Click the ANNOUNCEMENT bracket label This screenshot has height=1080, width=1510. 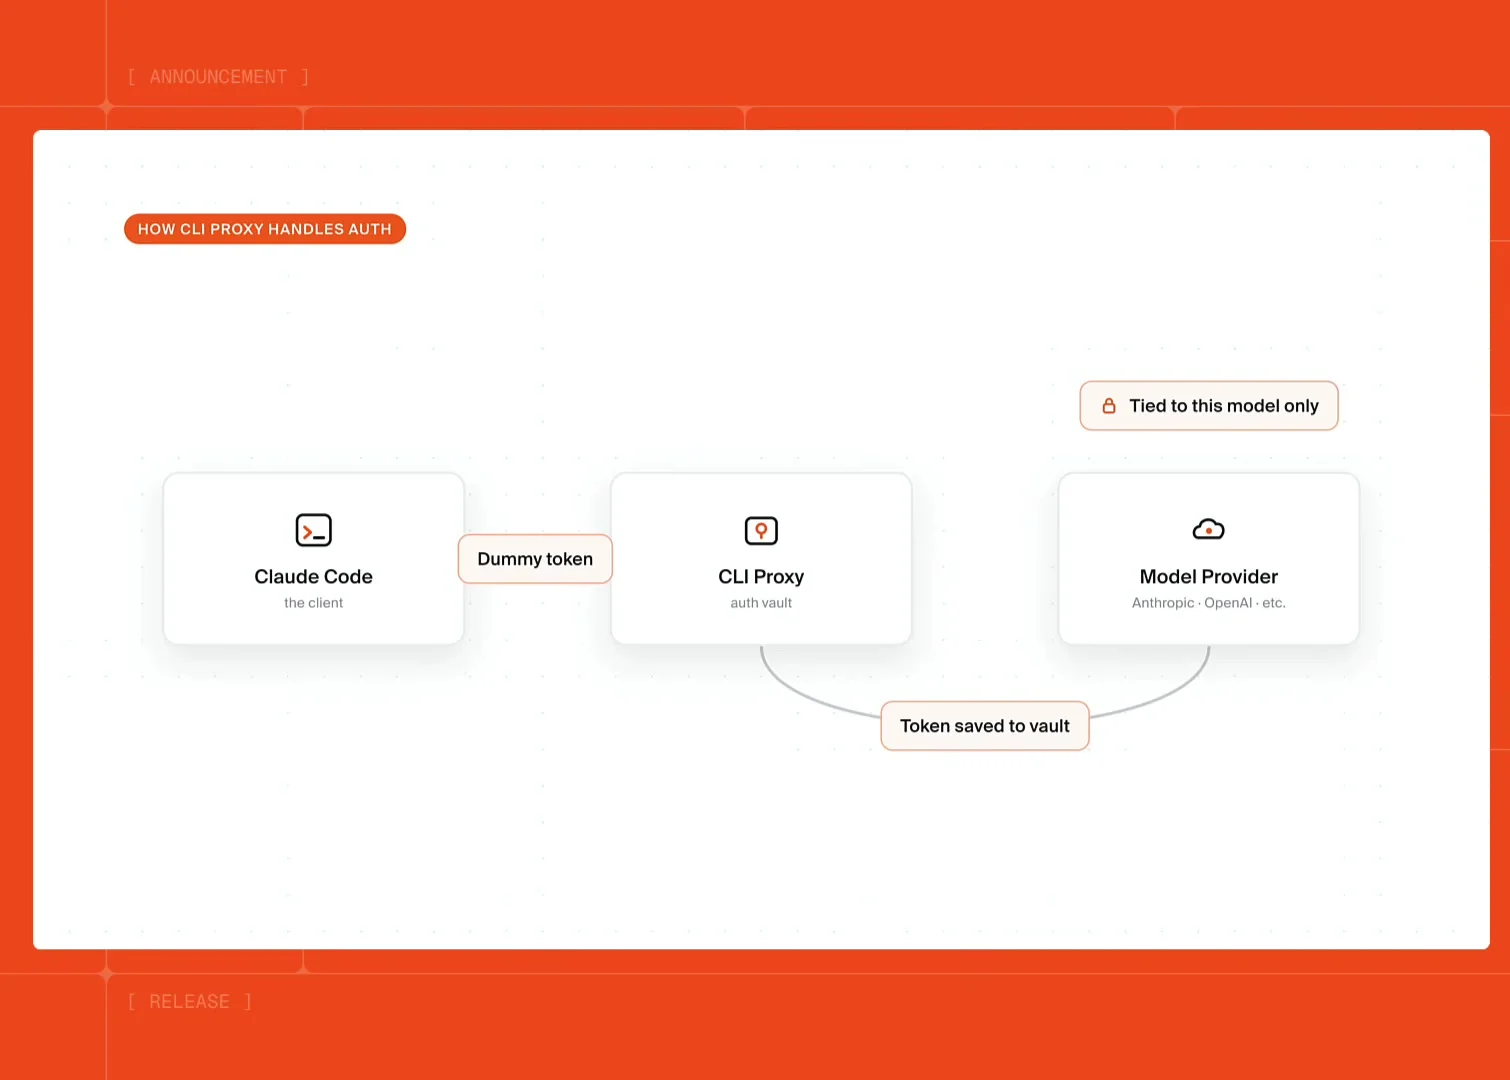point(218,77)
